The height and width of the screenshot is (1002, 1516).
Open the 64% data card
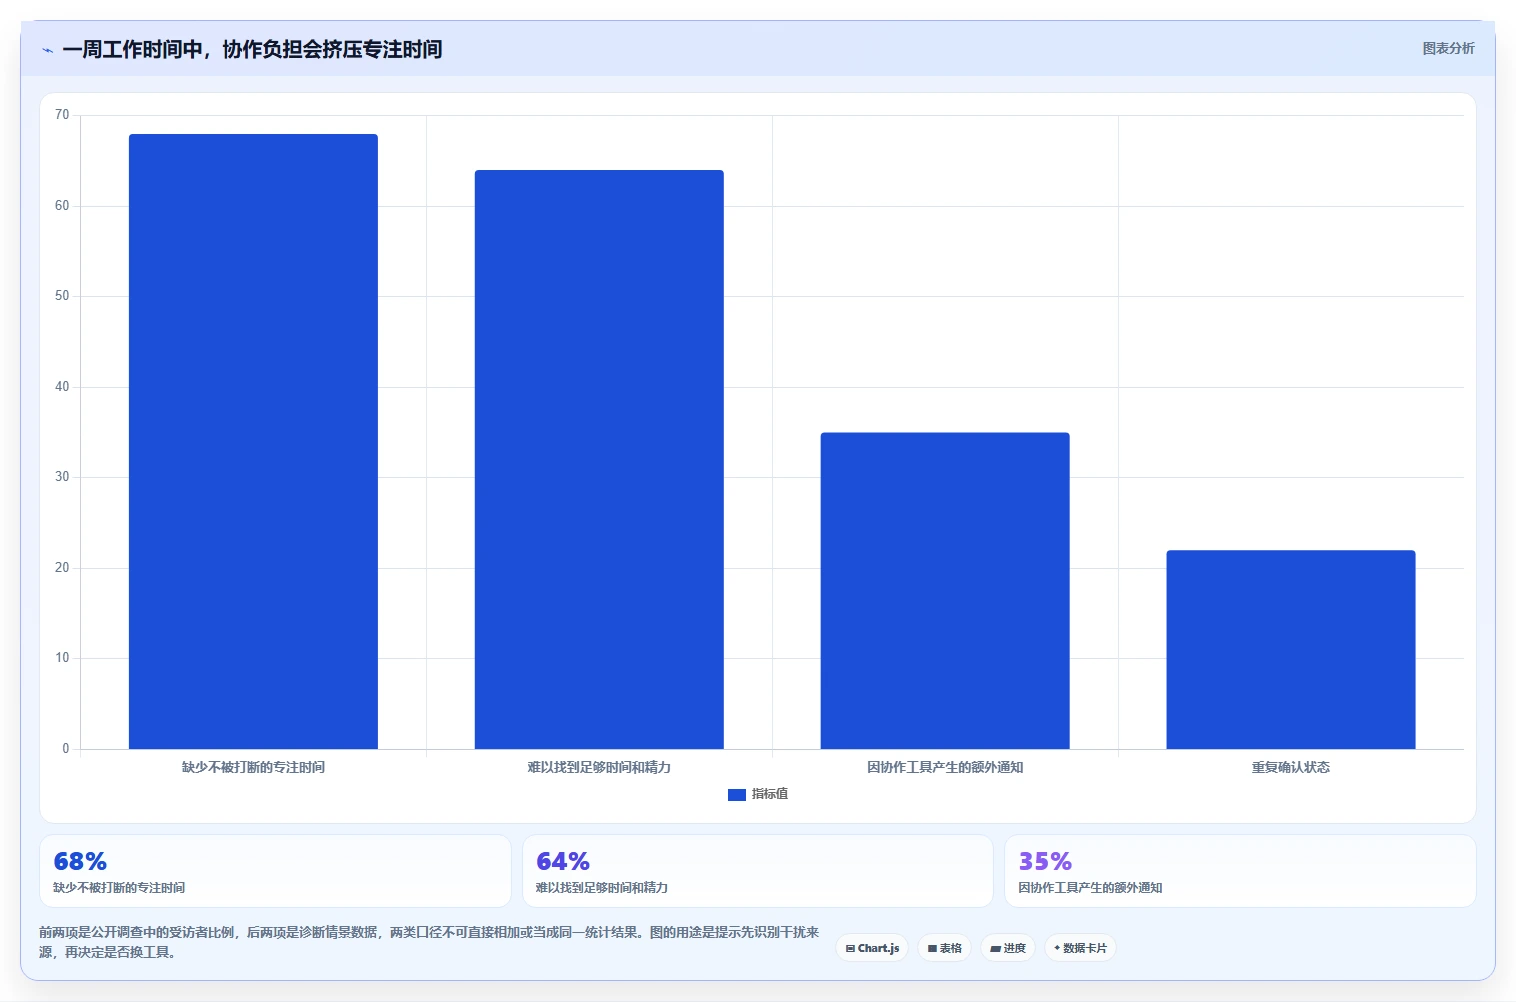click(757, 871)
